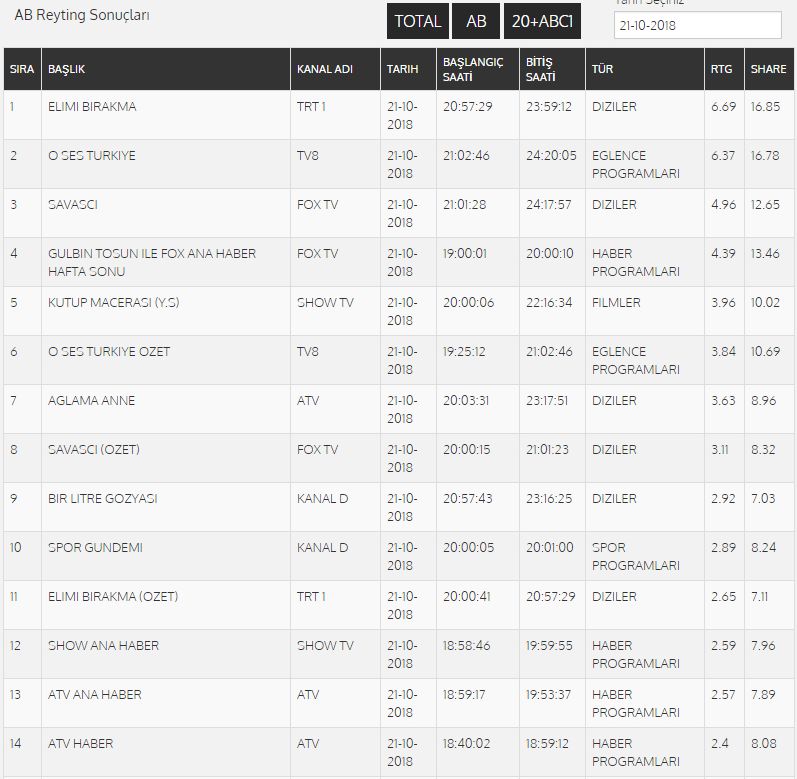
Task: Click share value 16.85
Action: point(765,107)
